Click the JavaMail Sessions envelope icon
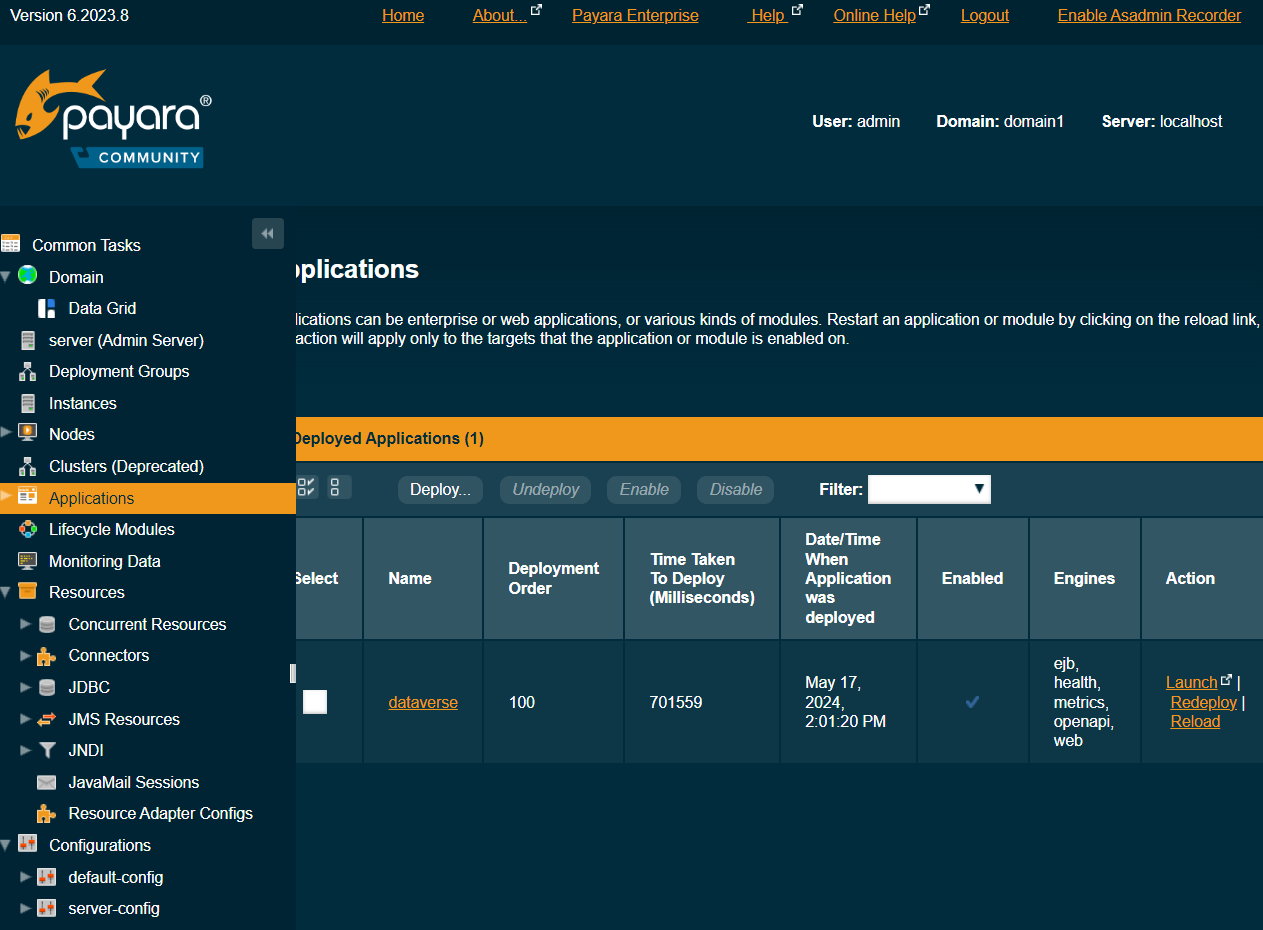Viewport: 1263px width, 930px height. tap(47, 782)
